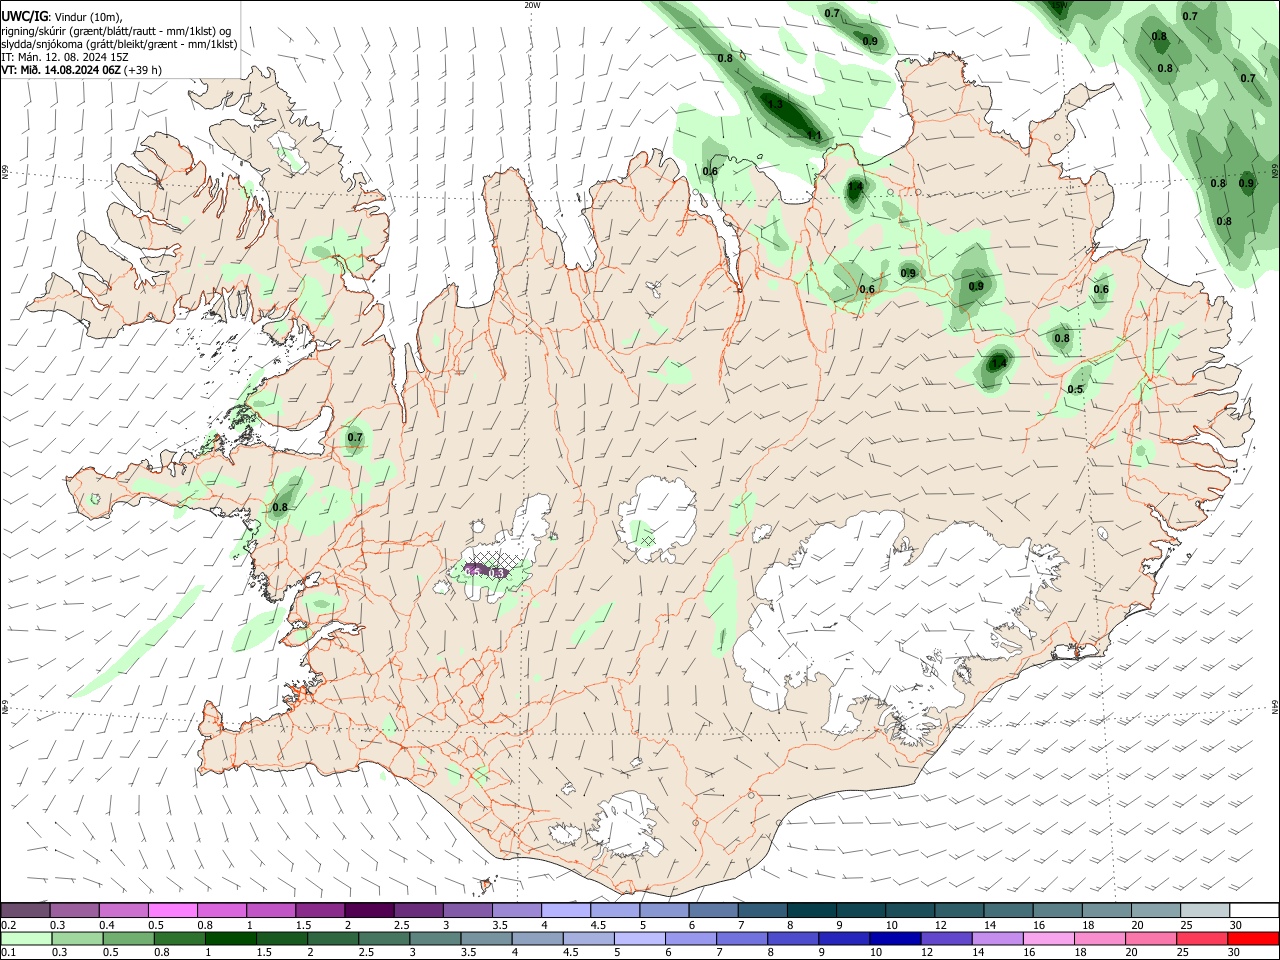The height and width of the screenshot is (960, 1280).
Task: Click the 0.7 value in the top-right corner
Action: click(1190, 16)
